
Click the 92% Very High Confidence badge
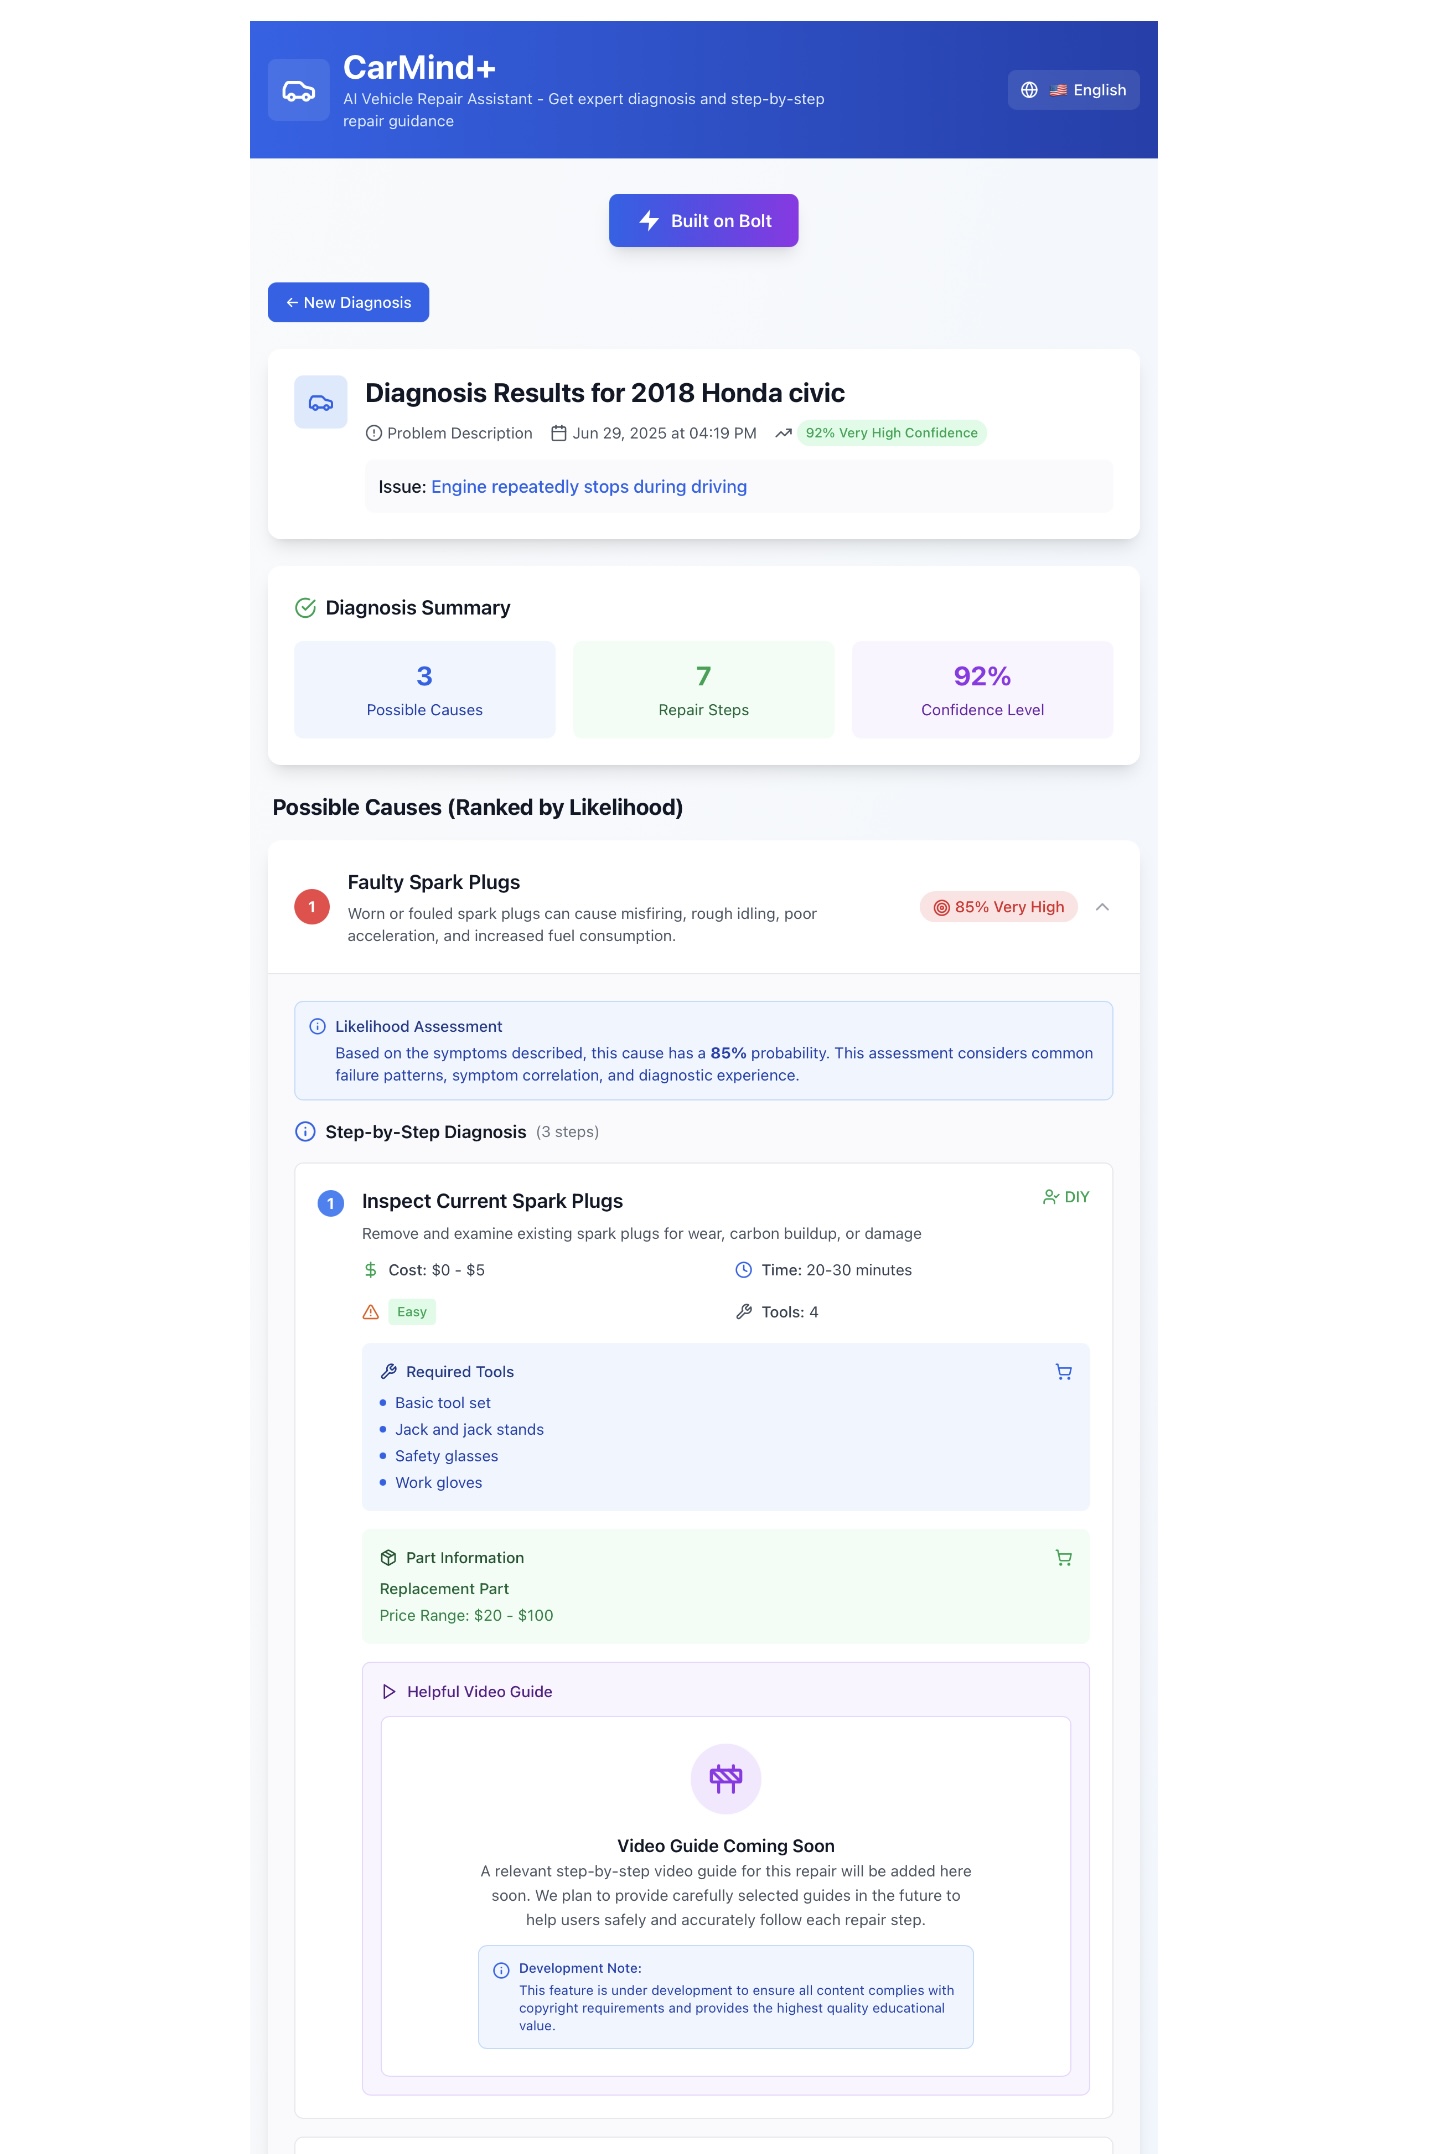tap(892, 433)
